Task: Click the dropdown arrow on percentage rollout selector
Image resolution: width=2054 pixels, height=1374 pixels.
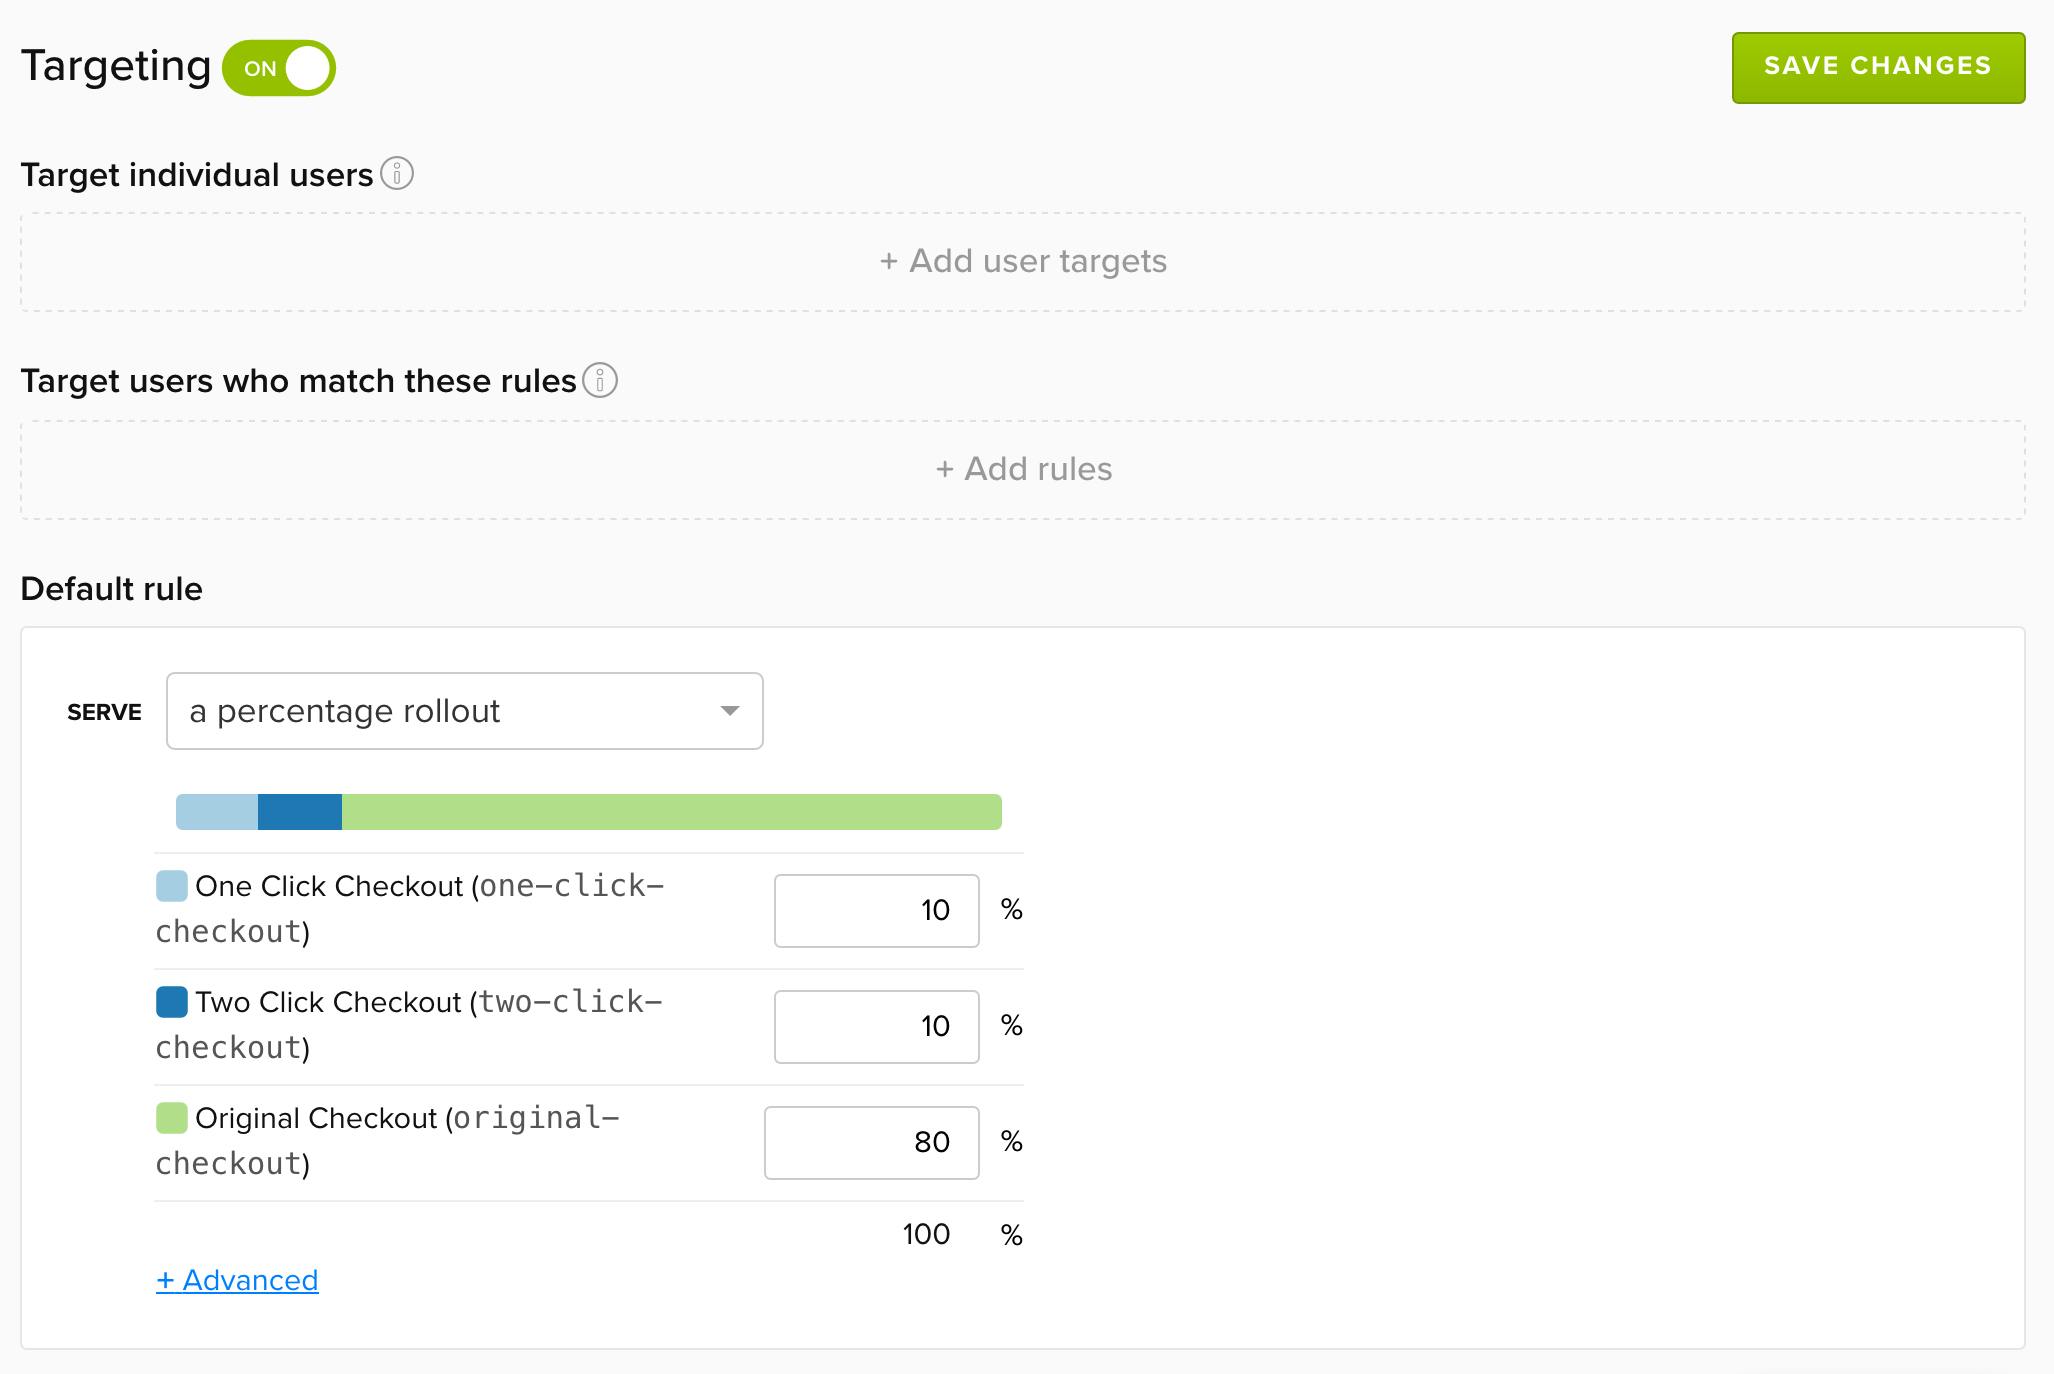Action: pos(731,711)
